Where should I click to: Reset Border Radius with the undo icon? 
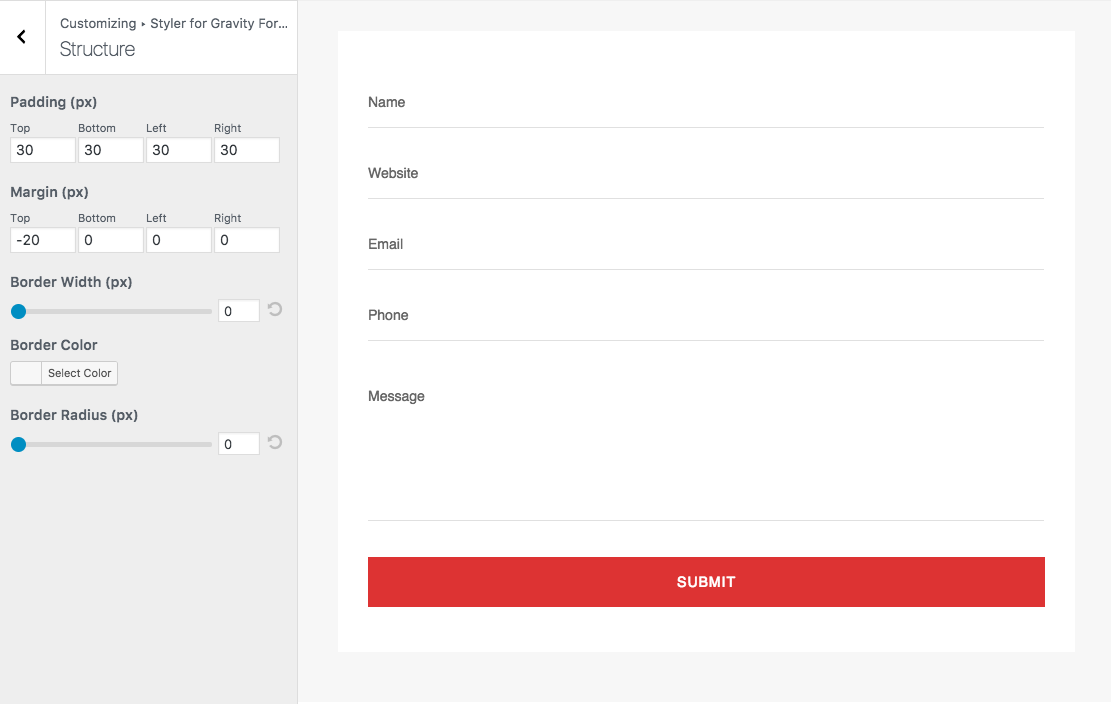click(x=275, y=443)
